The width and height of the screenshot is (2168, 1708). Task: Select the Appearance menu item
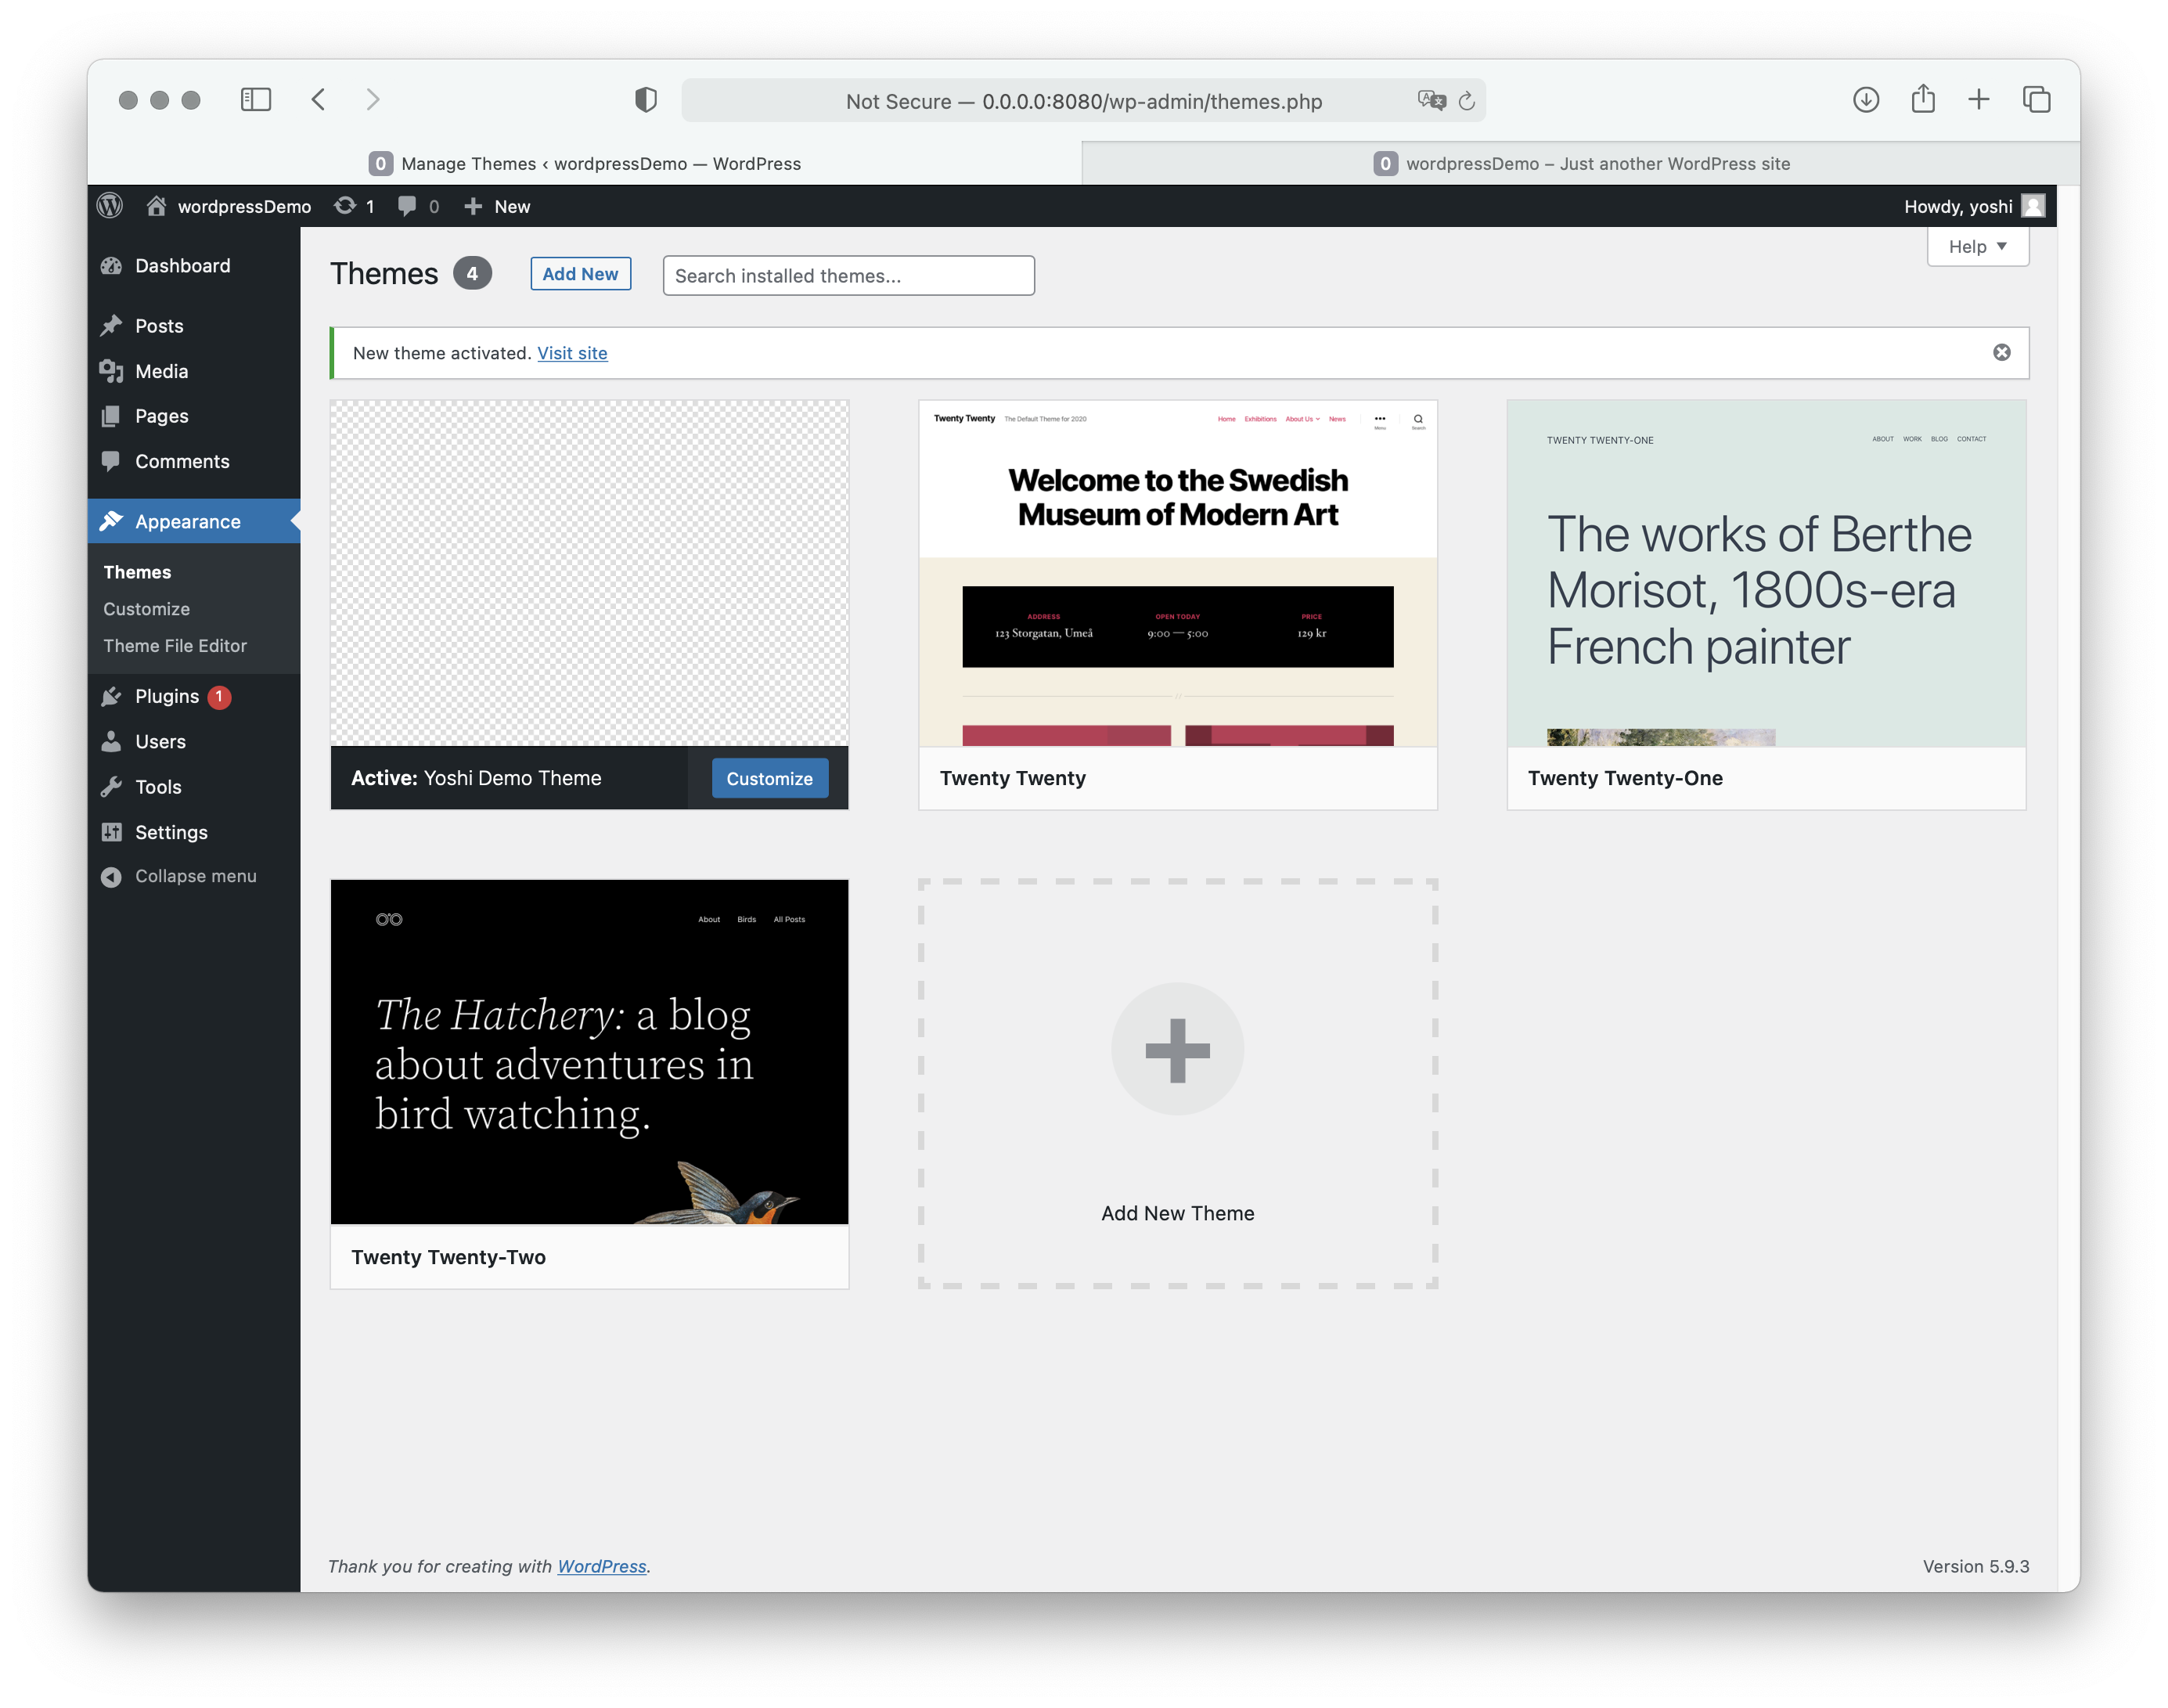tap(193, 521)
